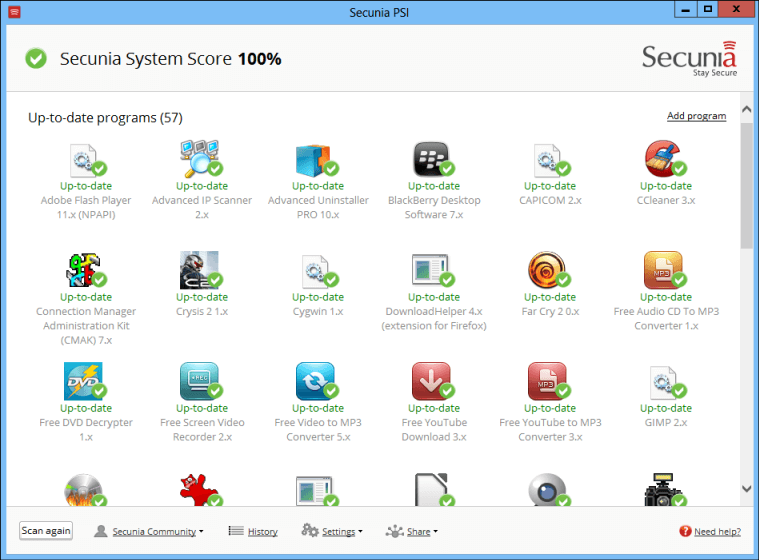Select the Crysis 2 icon
Image resolution: width=759 pixels, height=560 pixels.
[201, 270]
